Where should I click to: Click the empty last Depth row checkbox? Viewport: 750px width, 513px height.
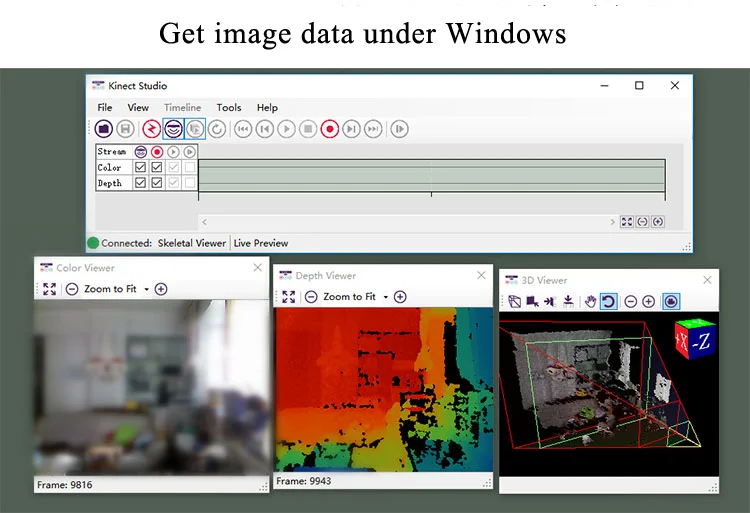[189, 183]
